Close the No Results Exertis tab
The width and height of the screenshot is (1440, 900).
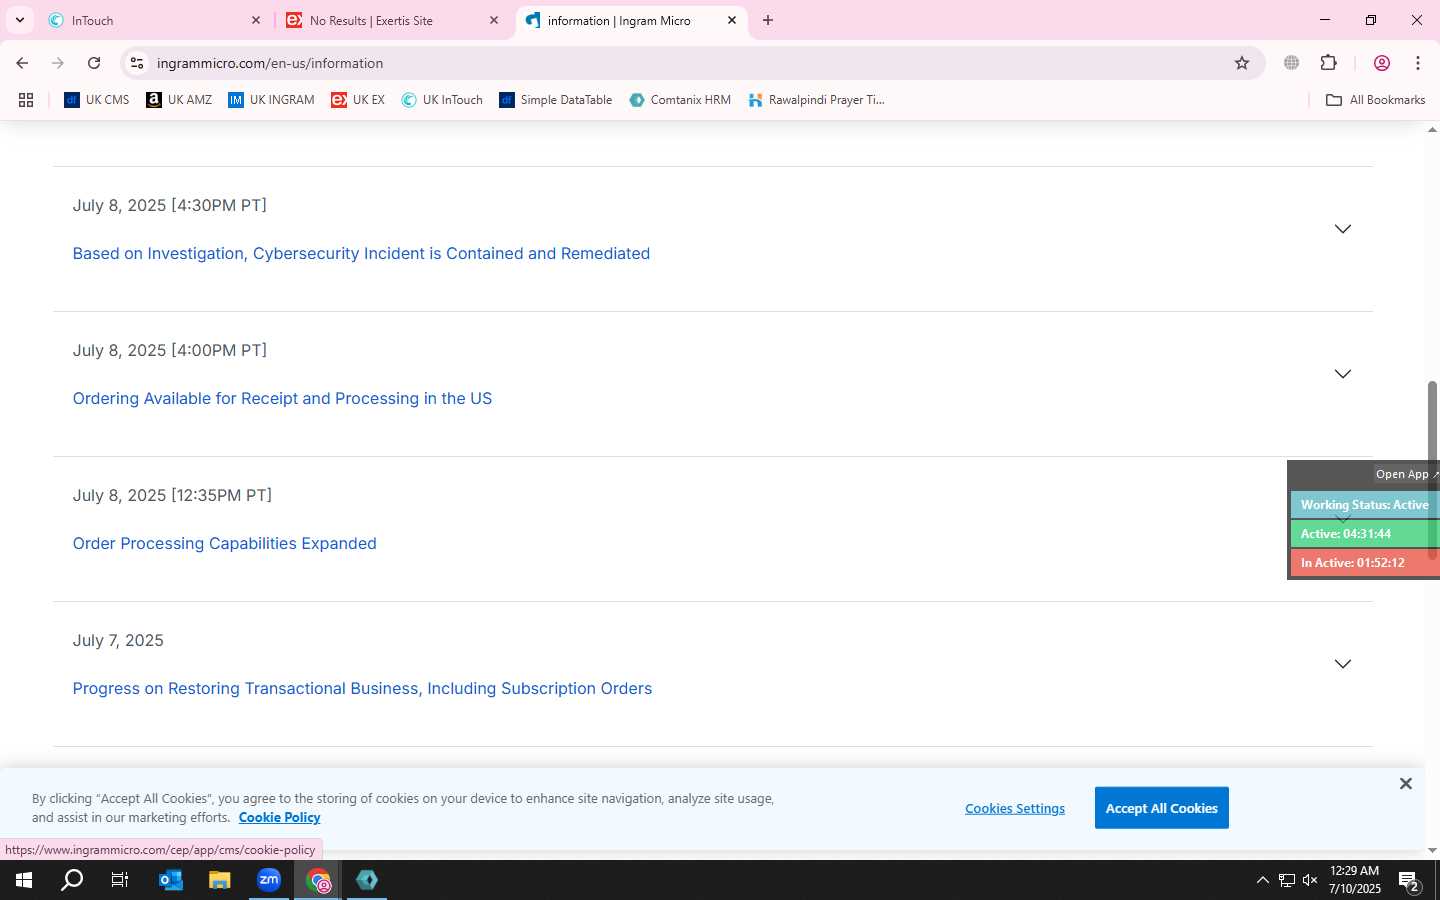(x=494, y=20)
